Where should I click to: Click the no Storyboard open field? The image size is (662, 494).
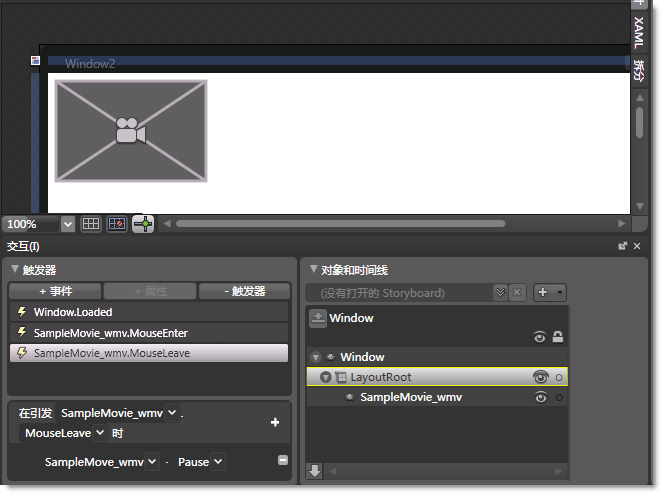398,293
